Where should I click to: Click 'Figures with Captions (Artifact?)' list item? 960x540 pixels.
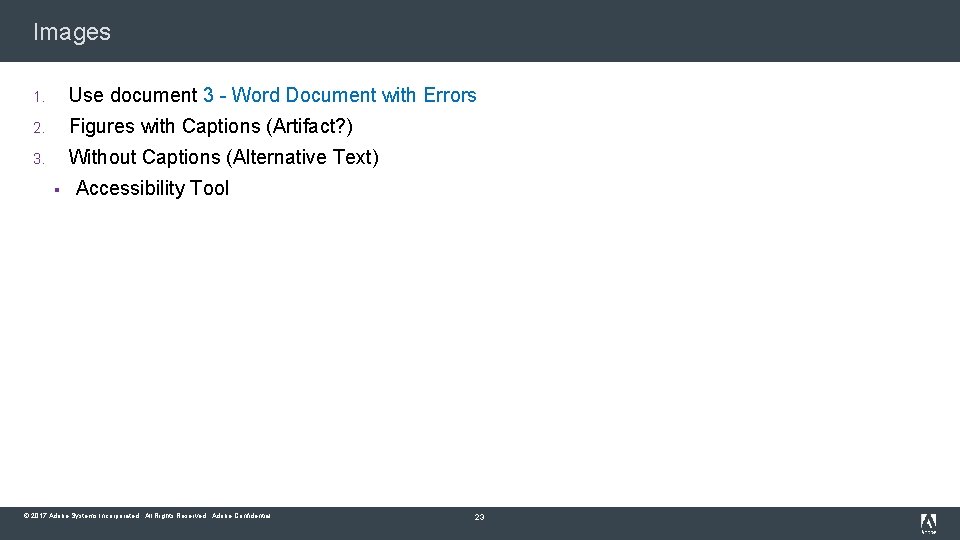tap(211, 127)
